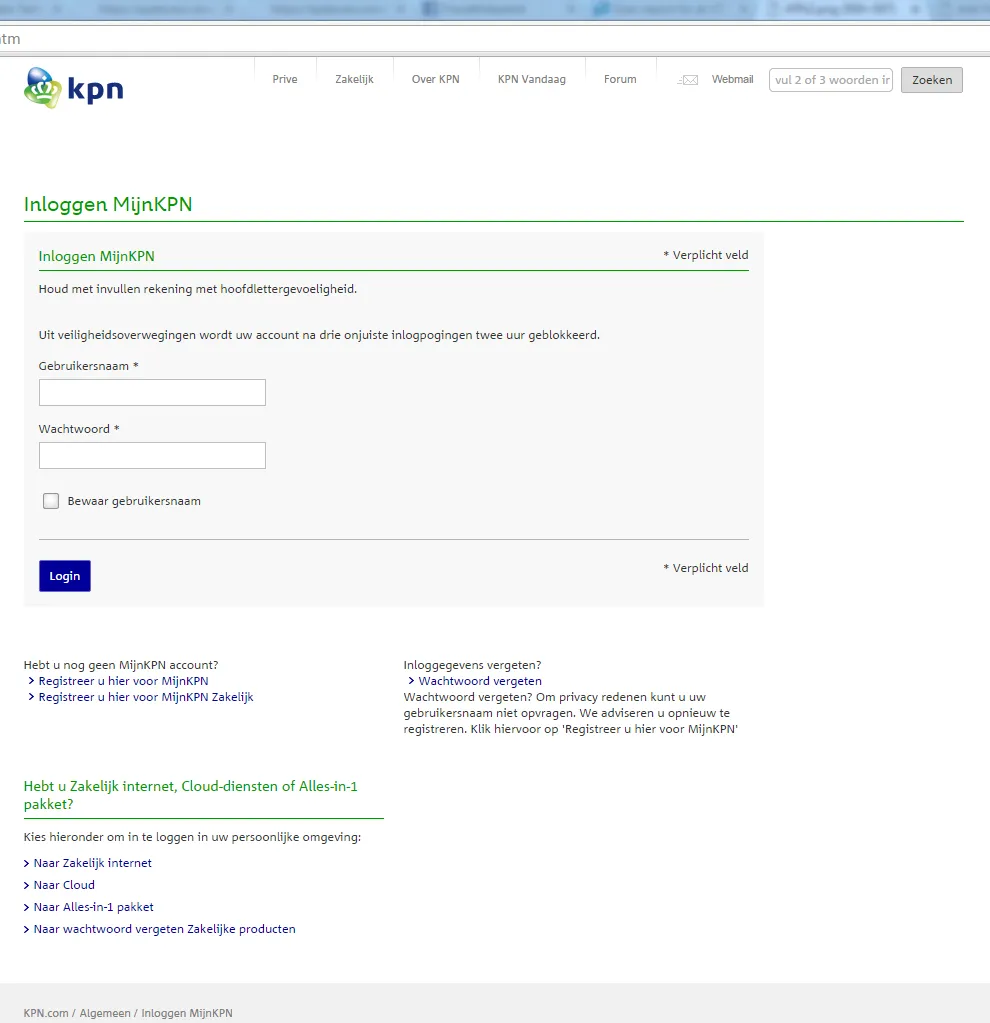This screenshot has height=1023, width=990.
Task: Click the Inloggen MijnKPN page heading
Action: 108,204
